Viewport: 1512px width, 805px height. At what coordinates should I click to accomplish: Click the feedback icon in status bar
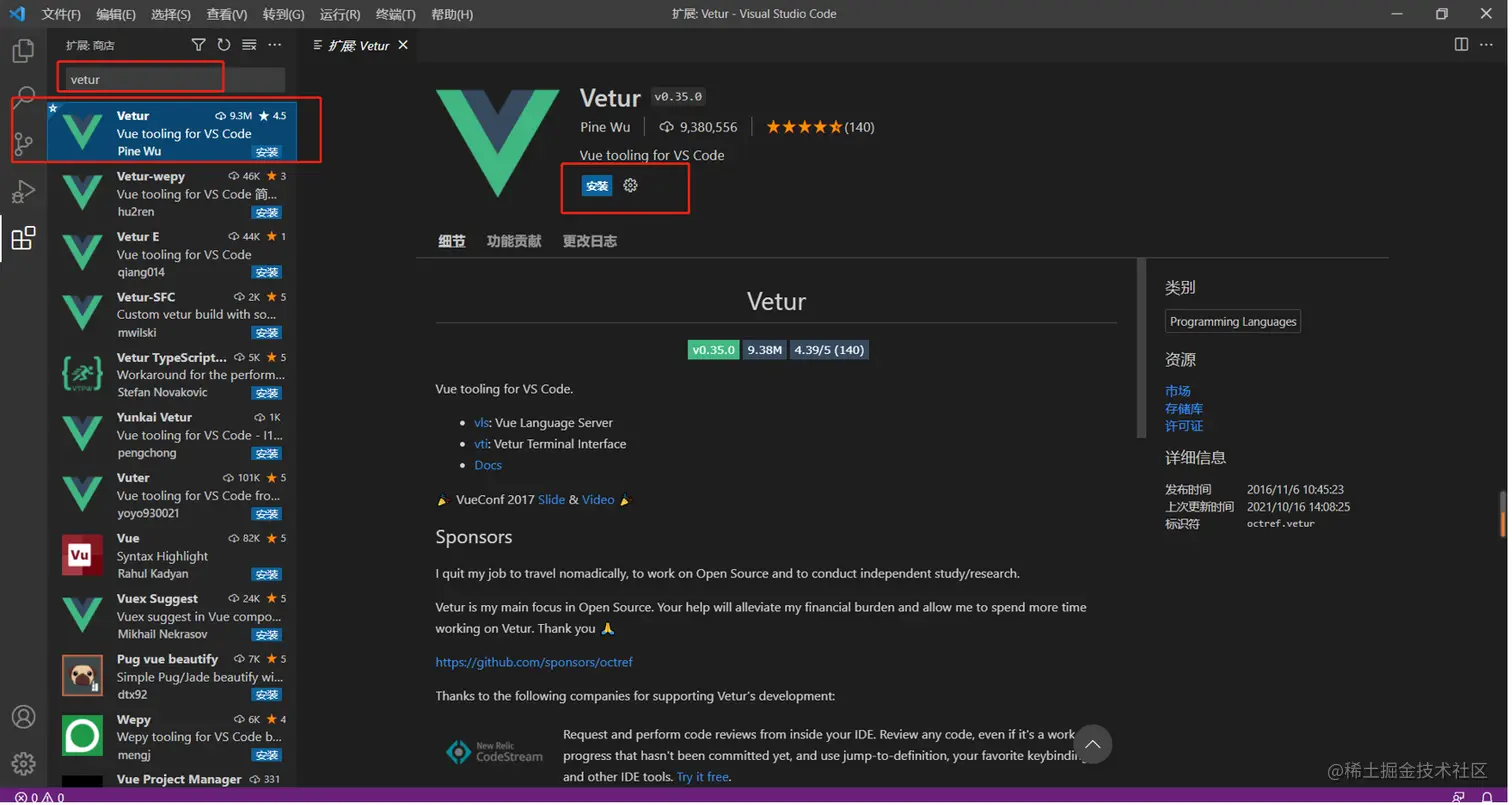point(1459,797)
